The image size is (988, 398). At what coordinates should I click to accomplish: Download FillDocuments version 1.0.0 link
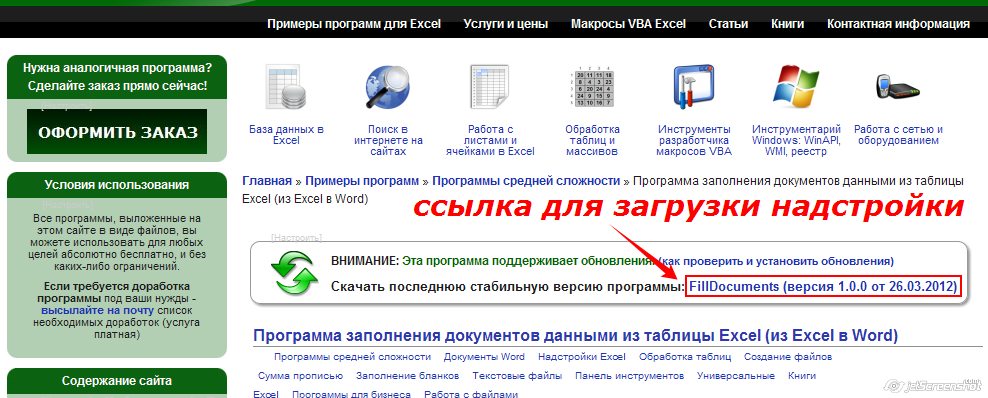click(824, 287)
